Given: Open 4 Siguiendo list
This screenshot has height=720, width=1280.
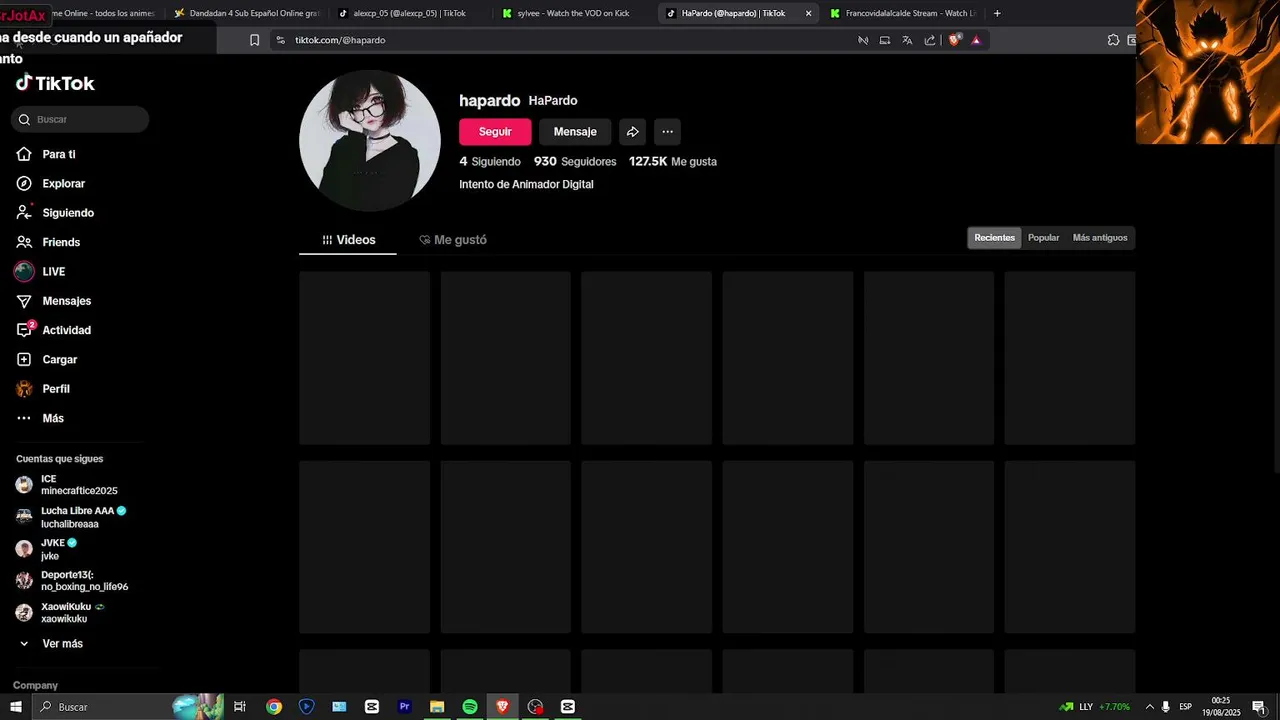Looking at the screenshot, I should click(x=490, y=161).
